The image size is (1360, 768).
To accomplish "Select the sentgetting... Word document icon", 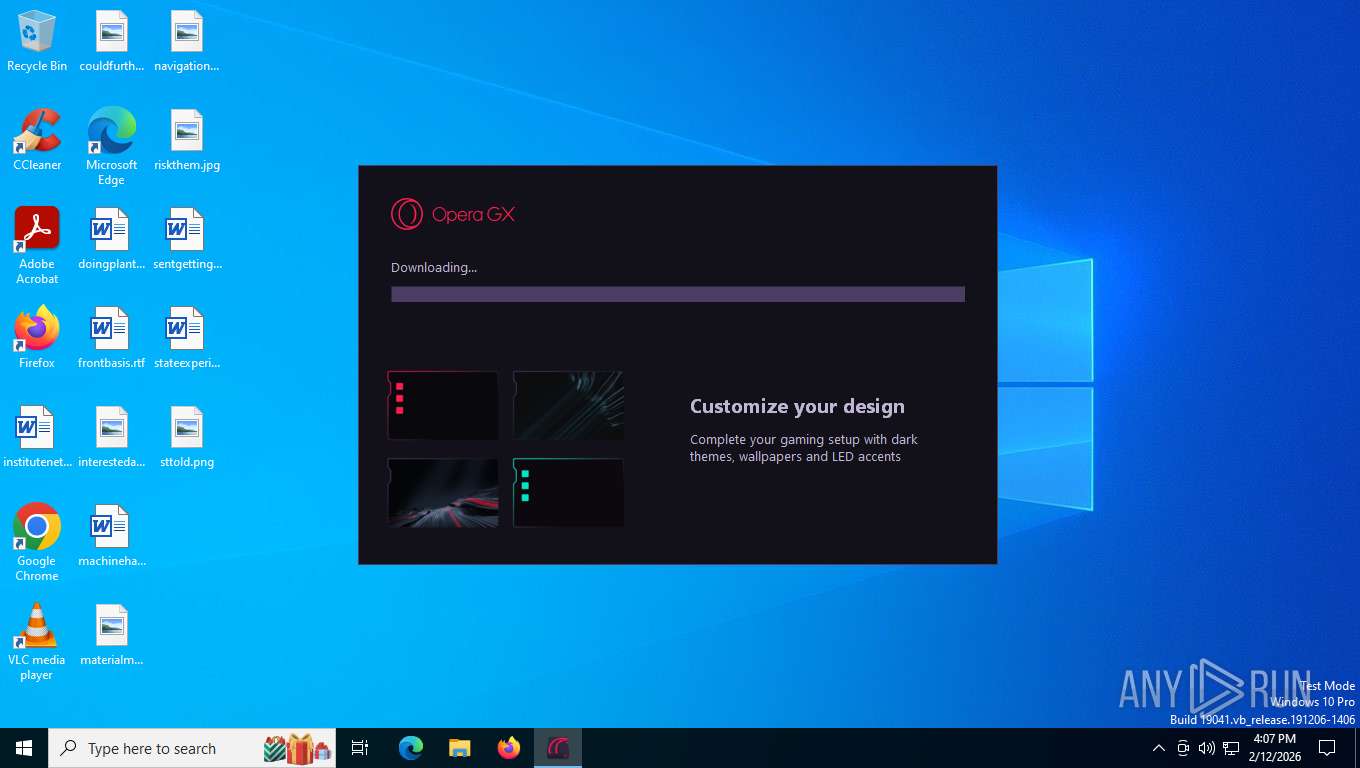I will (187, 239).
